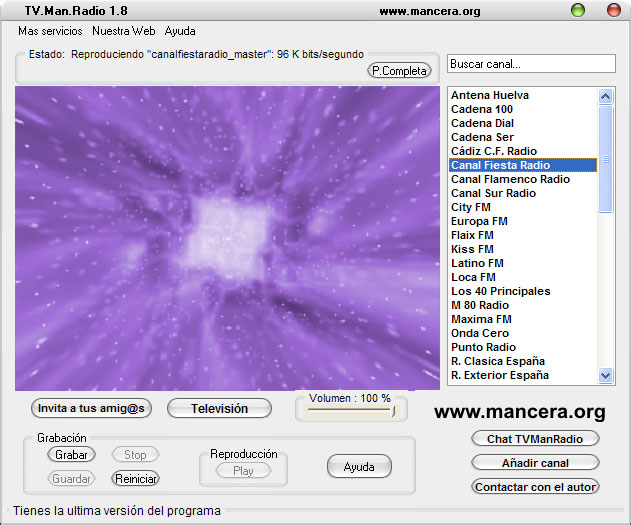The height and width of the screenshot is (525, 631).
Task: Click the Volumen slider handle
Action: 393,411
